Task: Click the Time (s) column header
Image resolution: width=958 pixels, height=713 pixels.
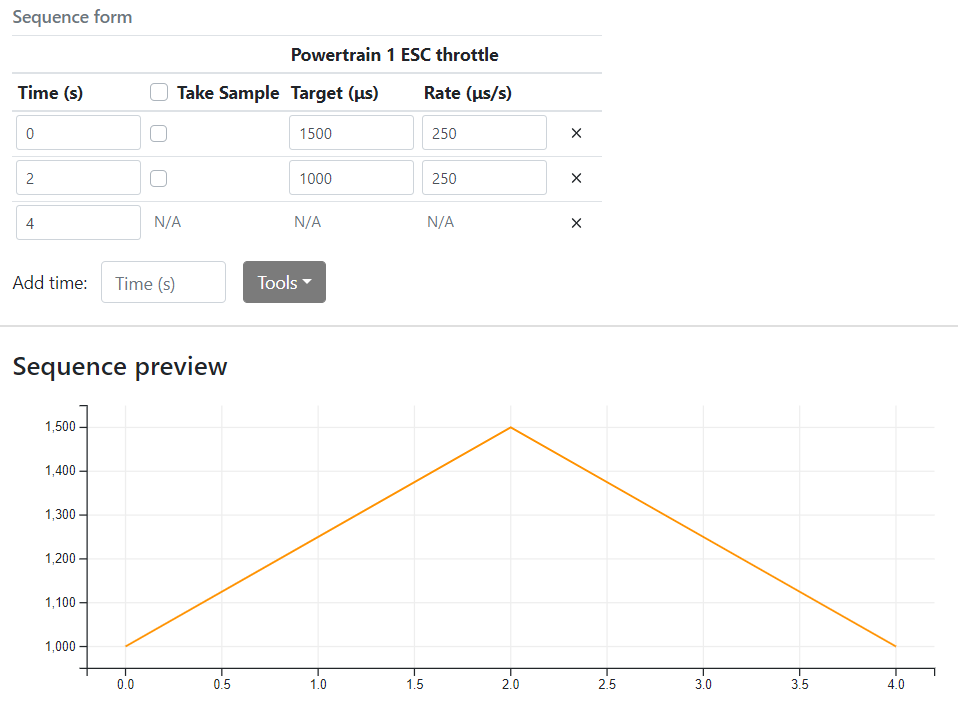Action: 50,93
